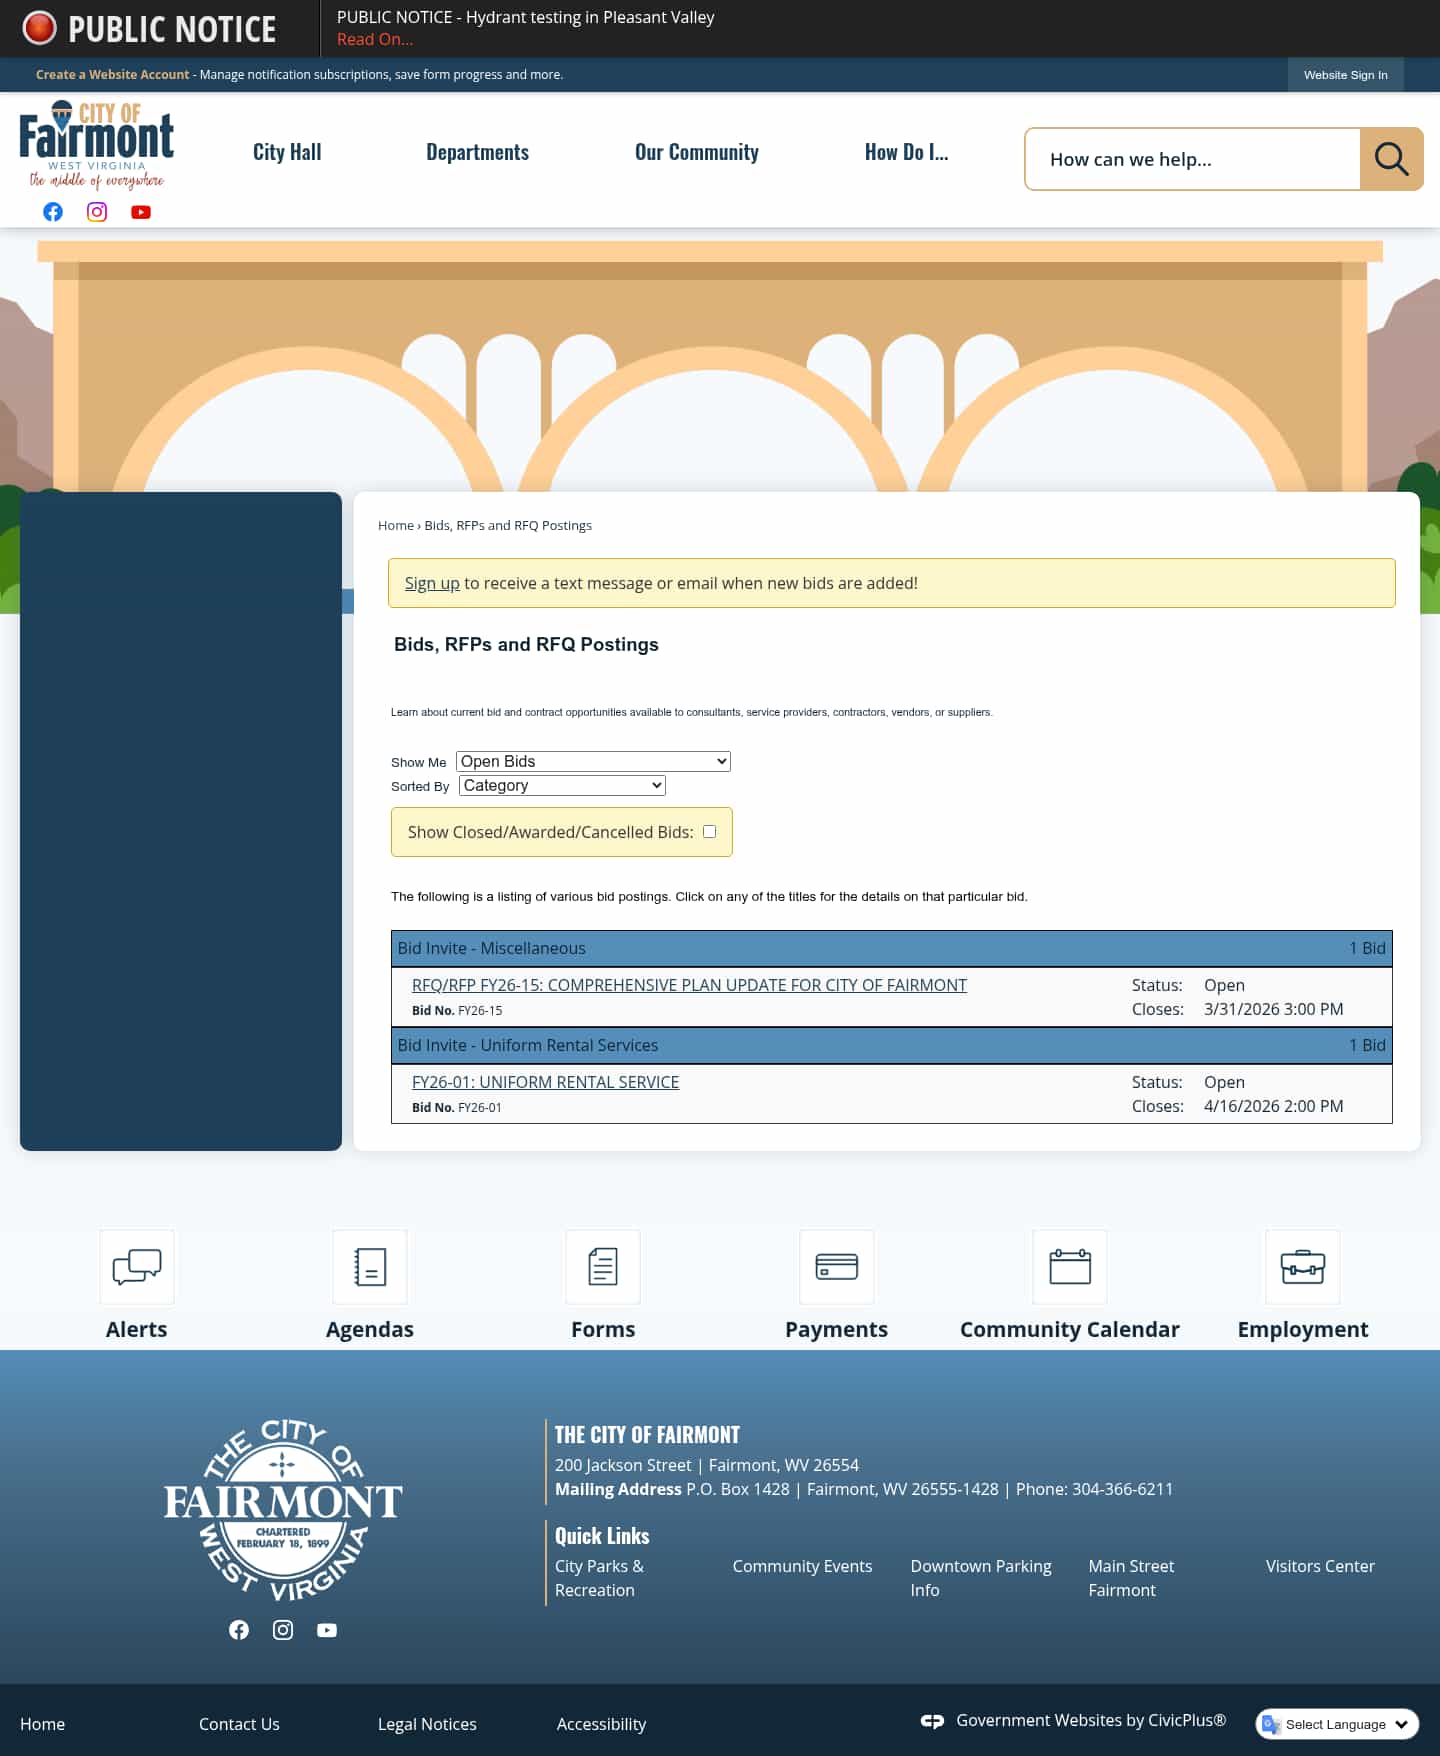Click Create a Website Account link

point(112,74)
